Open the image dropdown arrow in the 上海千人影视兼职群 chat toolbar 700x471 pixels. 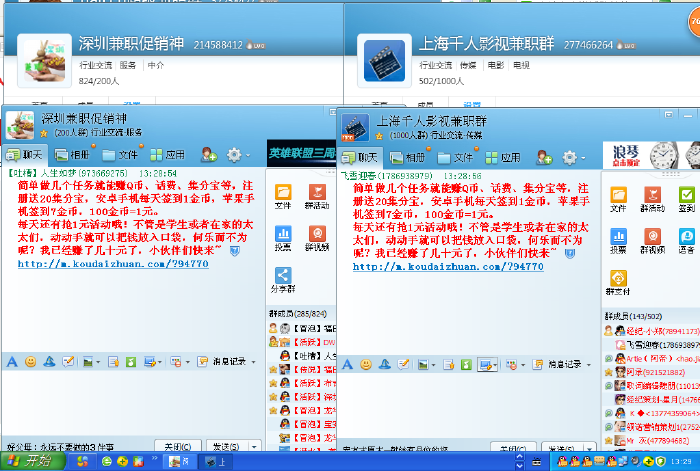[x=433, y=365]
